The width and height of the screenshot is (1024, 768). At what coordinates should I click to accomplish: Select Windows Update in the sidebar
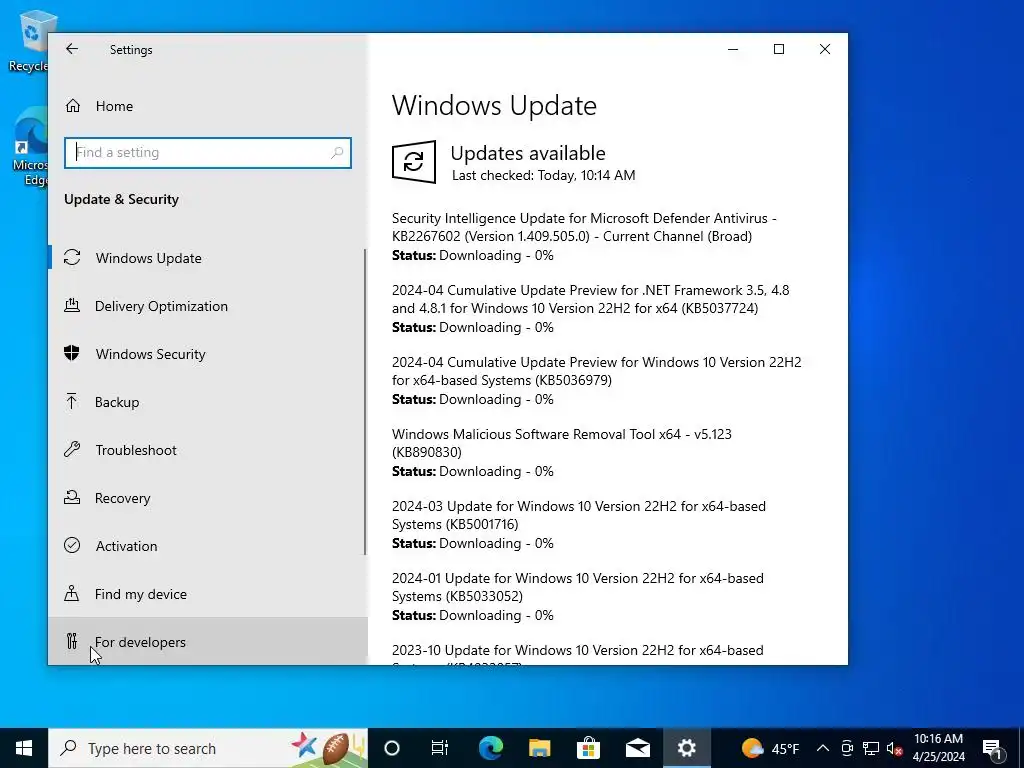click(208, 258)
